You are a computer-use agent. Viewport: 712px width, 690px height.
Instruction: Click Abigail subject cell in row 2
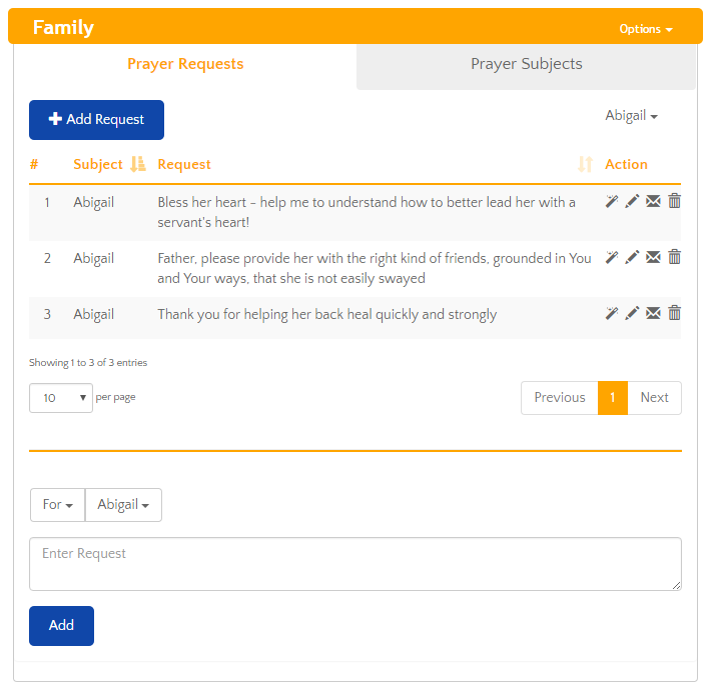pyautogui.click(x=94, y=258)
